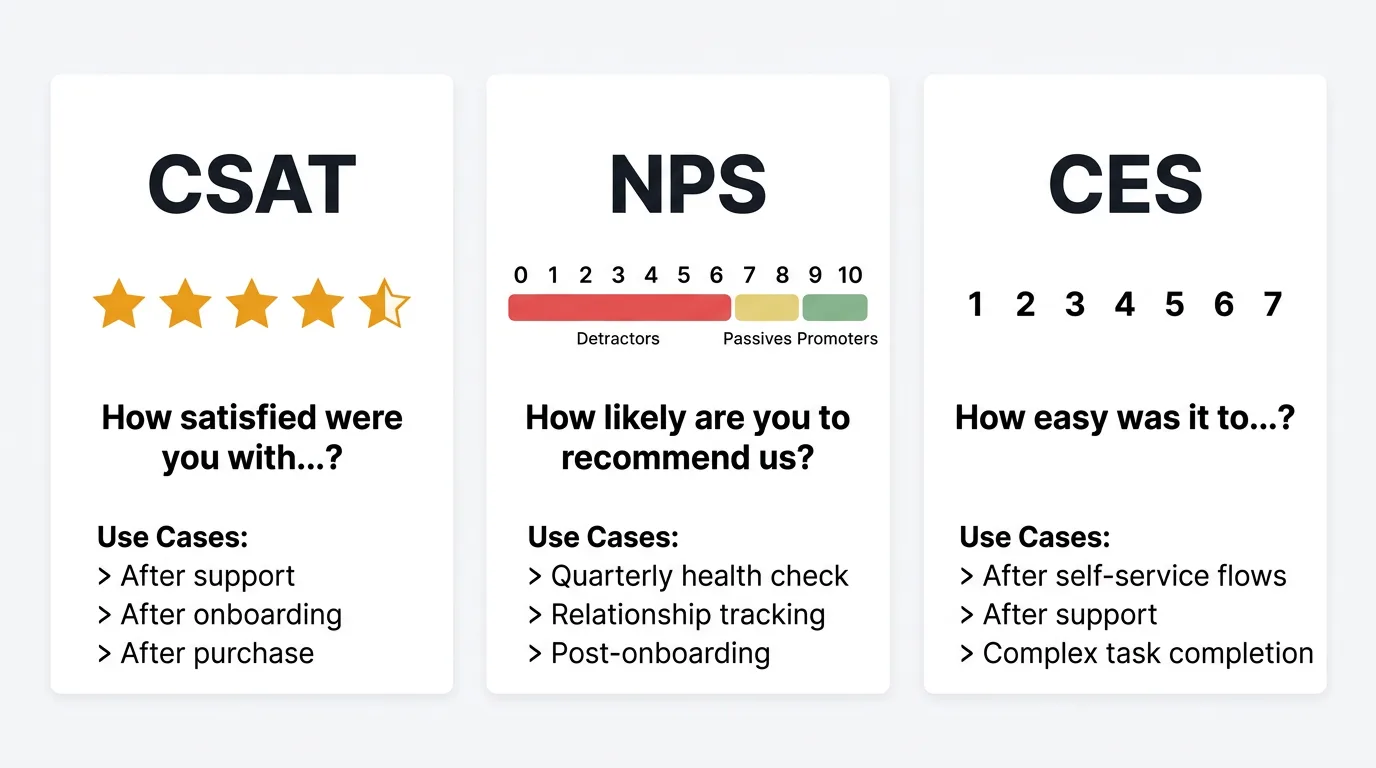Click the red Detractors bar segment
This screenshot has width=1376, height=768.
point(619,307)
